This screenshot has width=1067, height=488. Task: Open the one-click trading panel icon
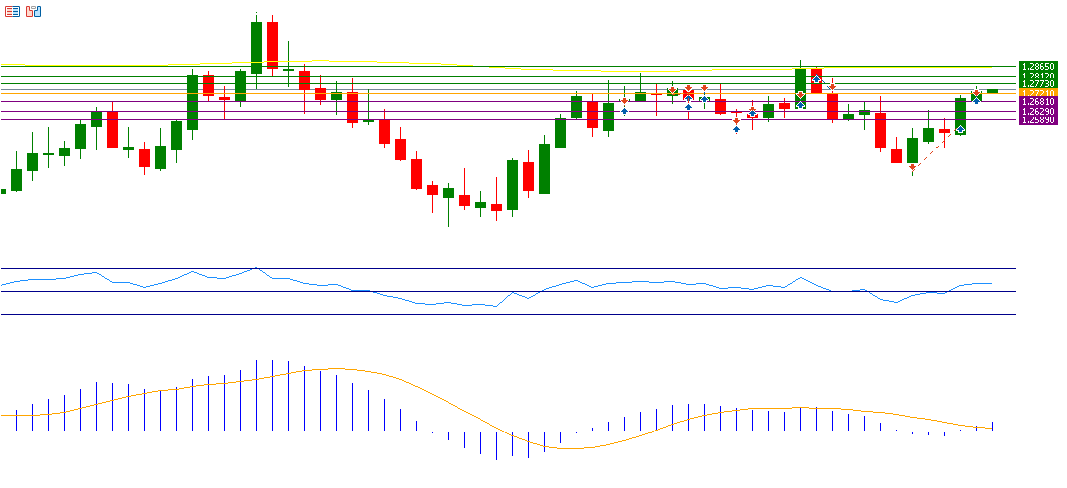coord(12,11)
